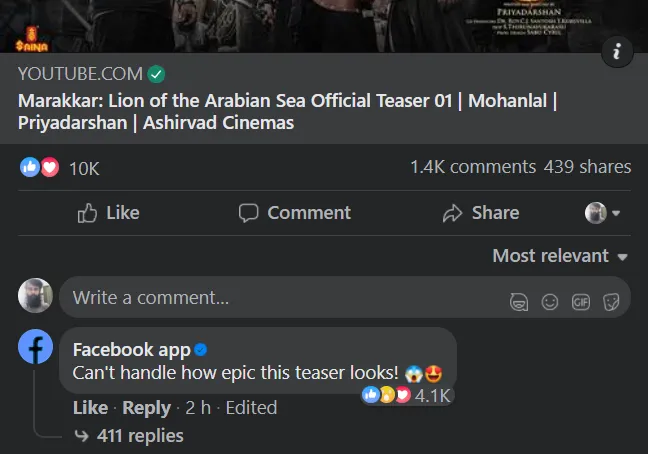
Task: Click the Share button on the post
Action: (480, 213)
